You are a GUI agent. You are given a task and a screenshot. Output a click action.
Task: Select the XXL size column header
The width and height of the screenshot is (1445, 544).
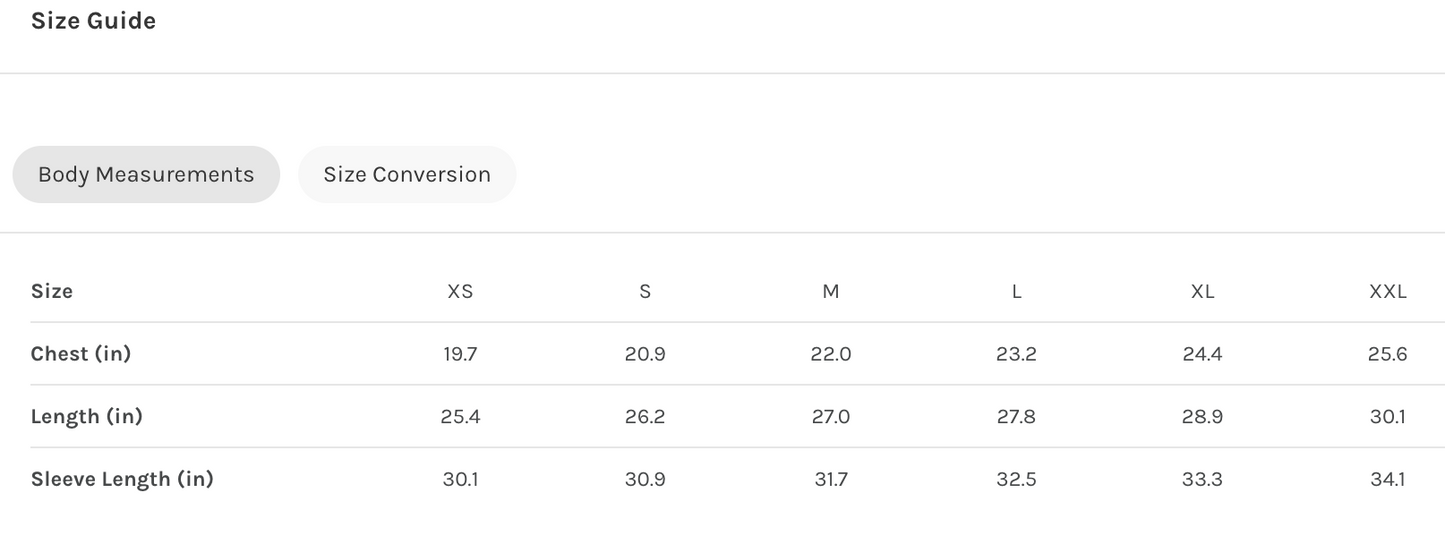pyautogui.click(x=1387, y=292)
